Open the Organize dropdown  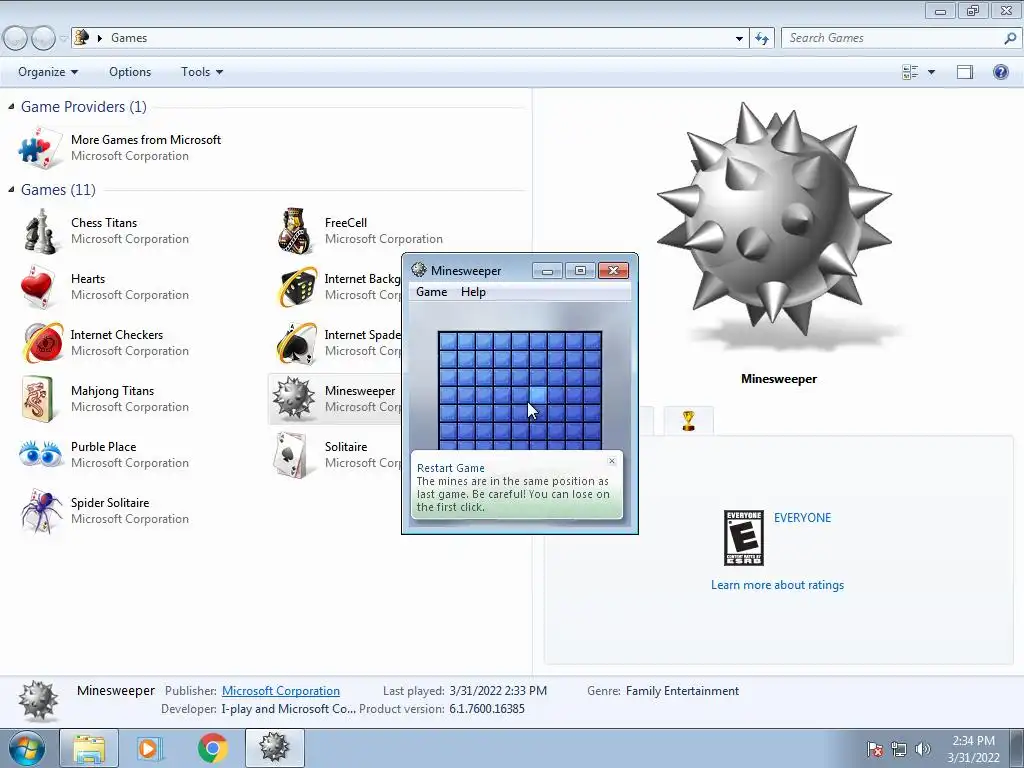[x=48, y=72]
